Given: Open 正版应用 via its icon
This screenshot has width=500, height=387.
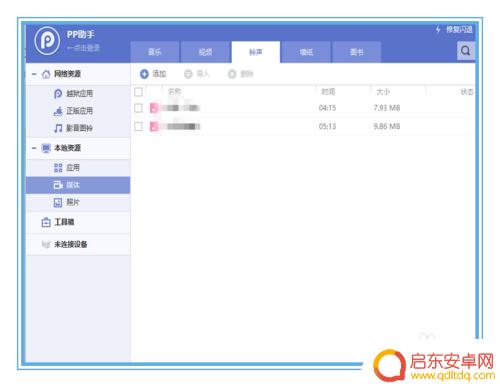Looking at the screenshot, I should point(58,111).
